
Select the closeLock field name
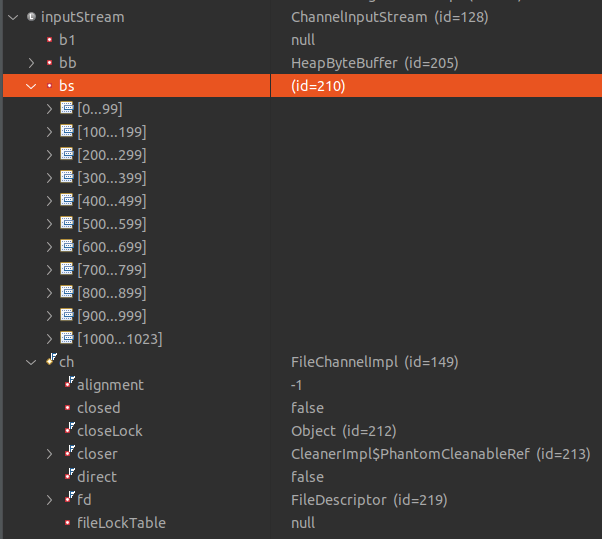click(110, 431)
